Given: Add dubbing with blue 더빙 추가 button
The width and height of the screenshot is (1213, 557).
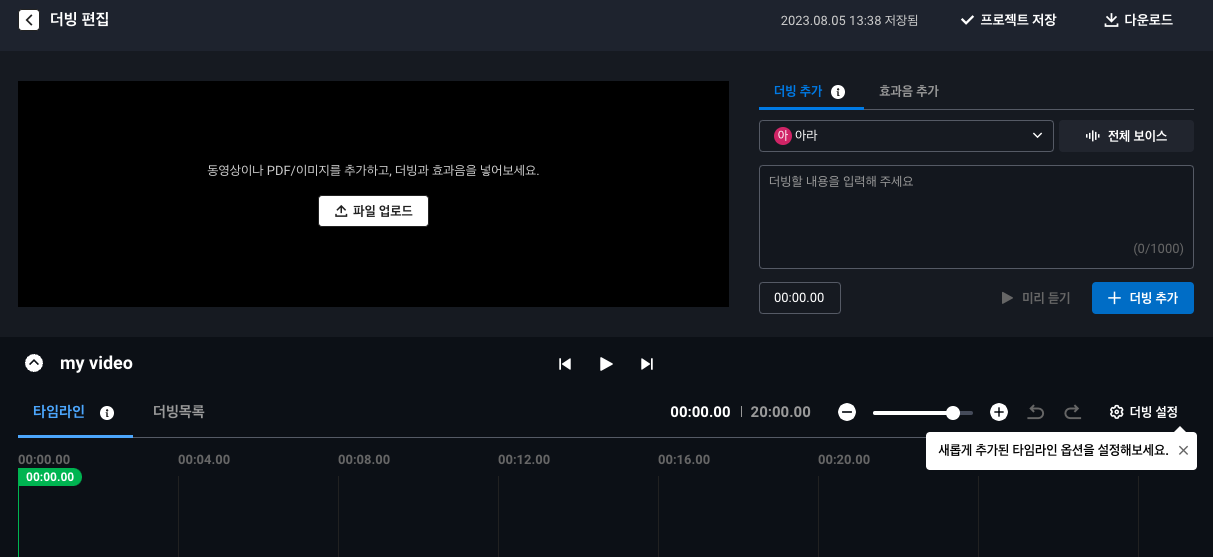Looking at the screenshot, I should (1143, 298).
